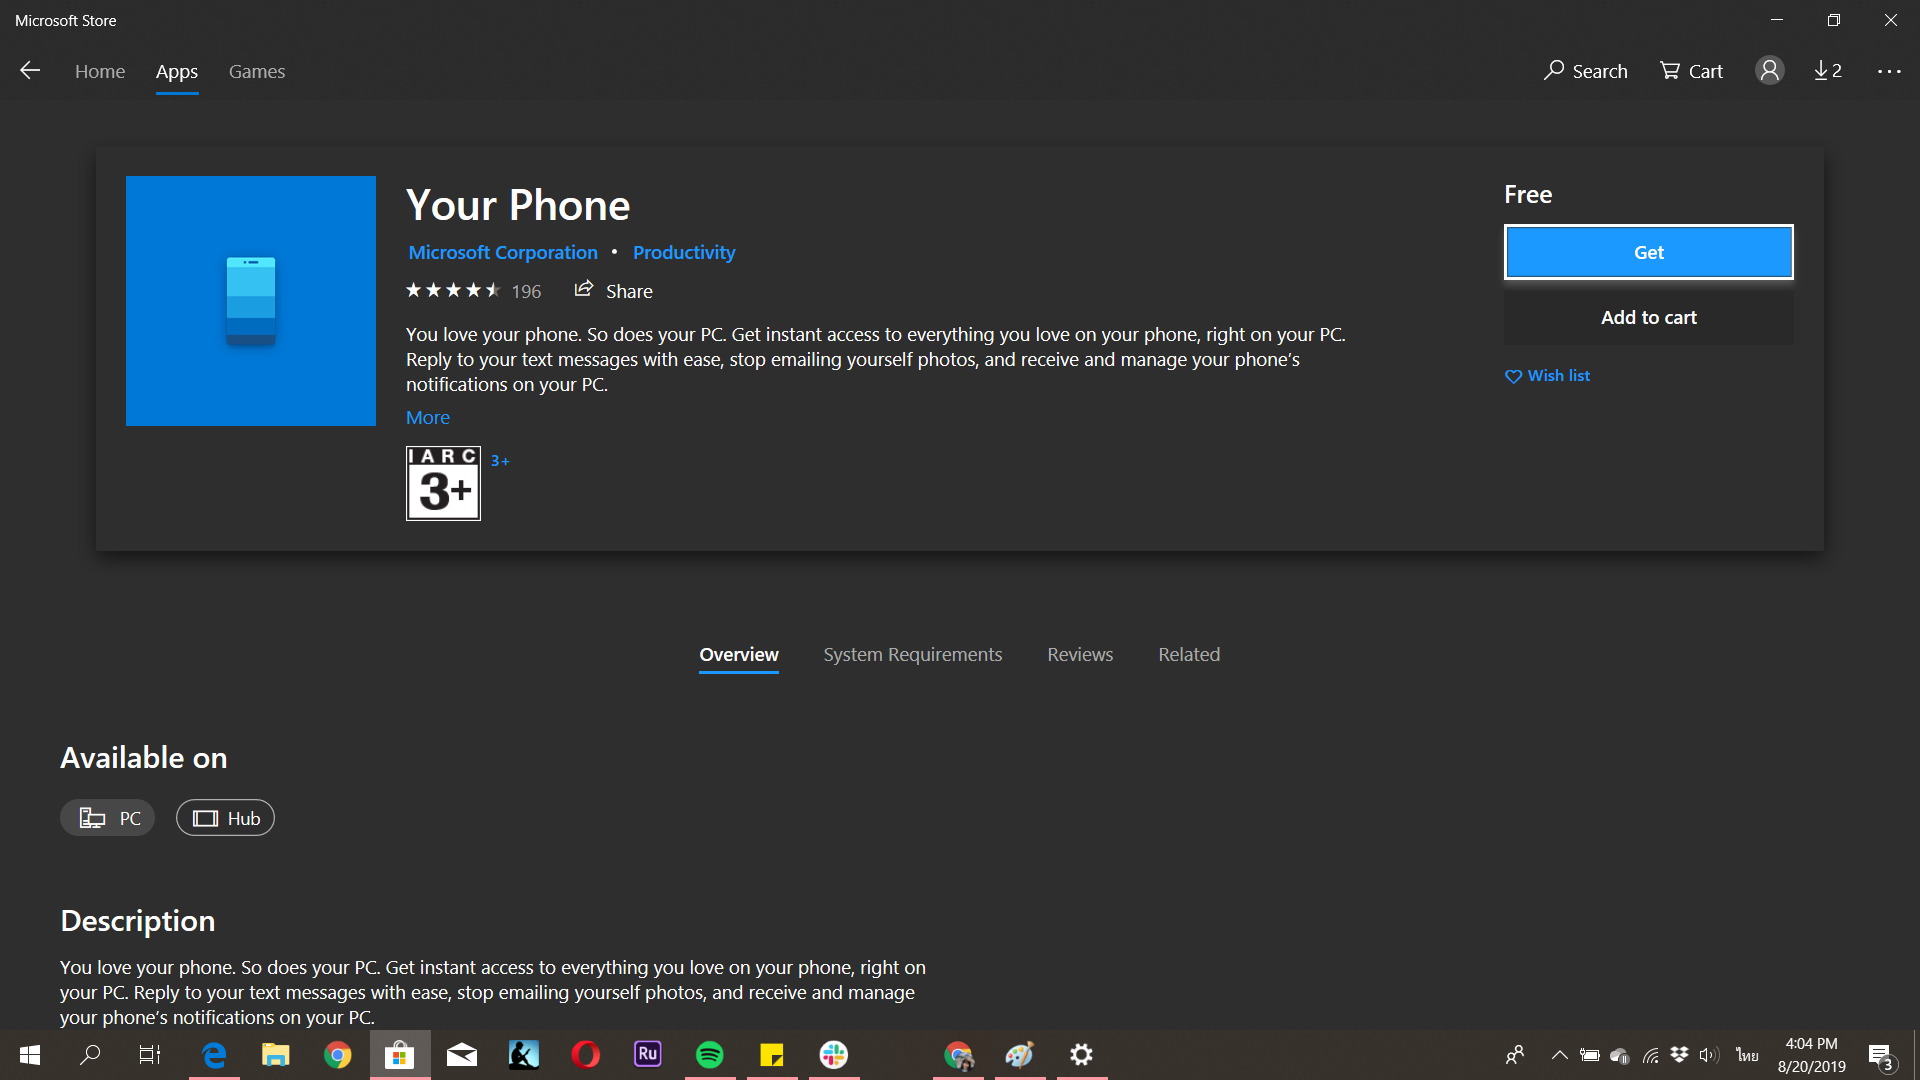The width and height of the screenshot is (1920, 1080).
Task: Select the Overview section tab
Action: pos(739,655)
